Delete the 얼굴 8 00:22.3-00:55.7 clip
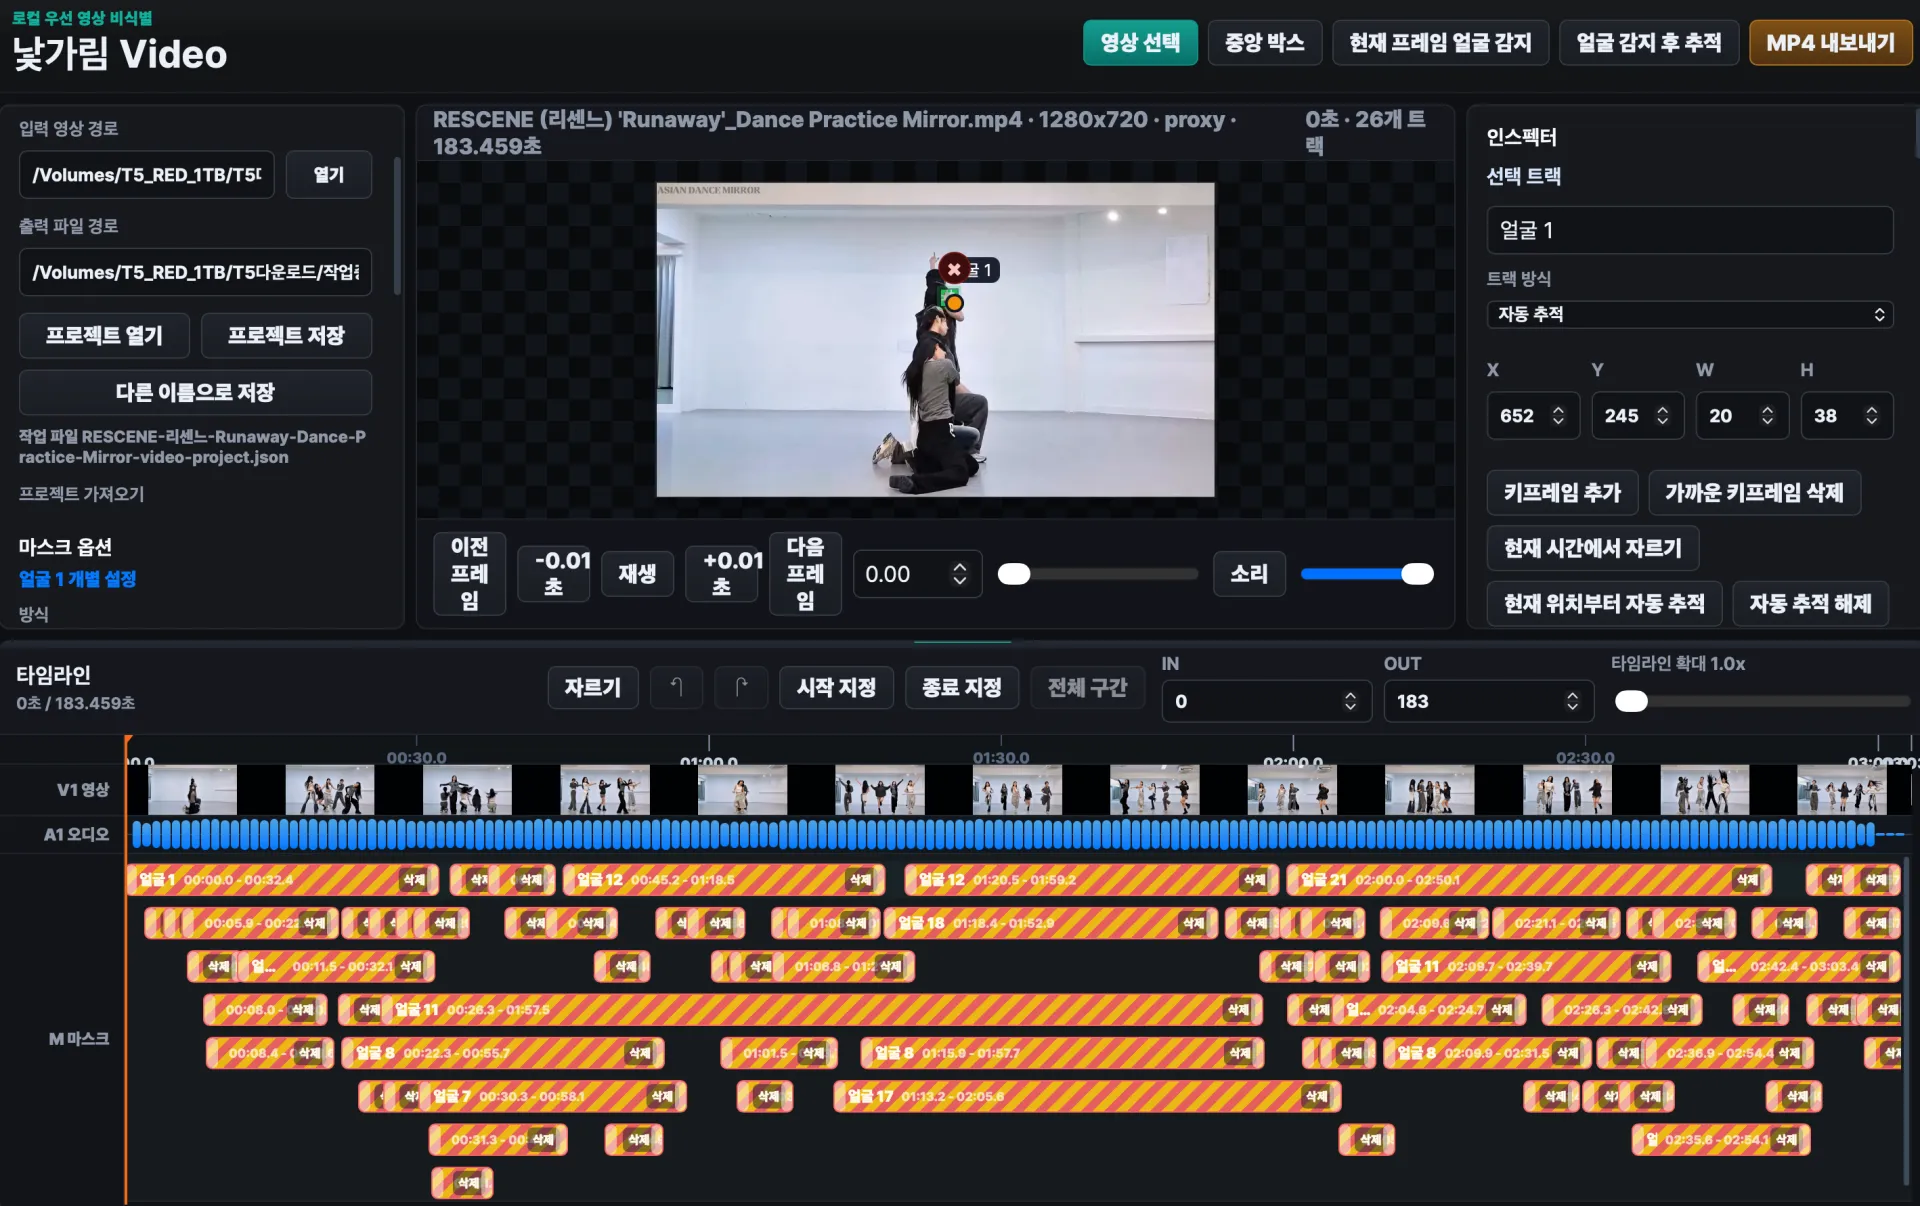Image resolution: width=1920 pixels, height=1206 pixels. (639, 1053)
